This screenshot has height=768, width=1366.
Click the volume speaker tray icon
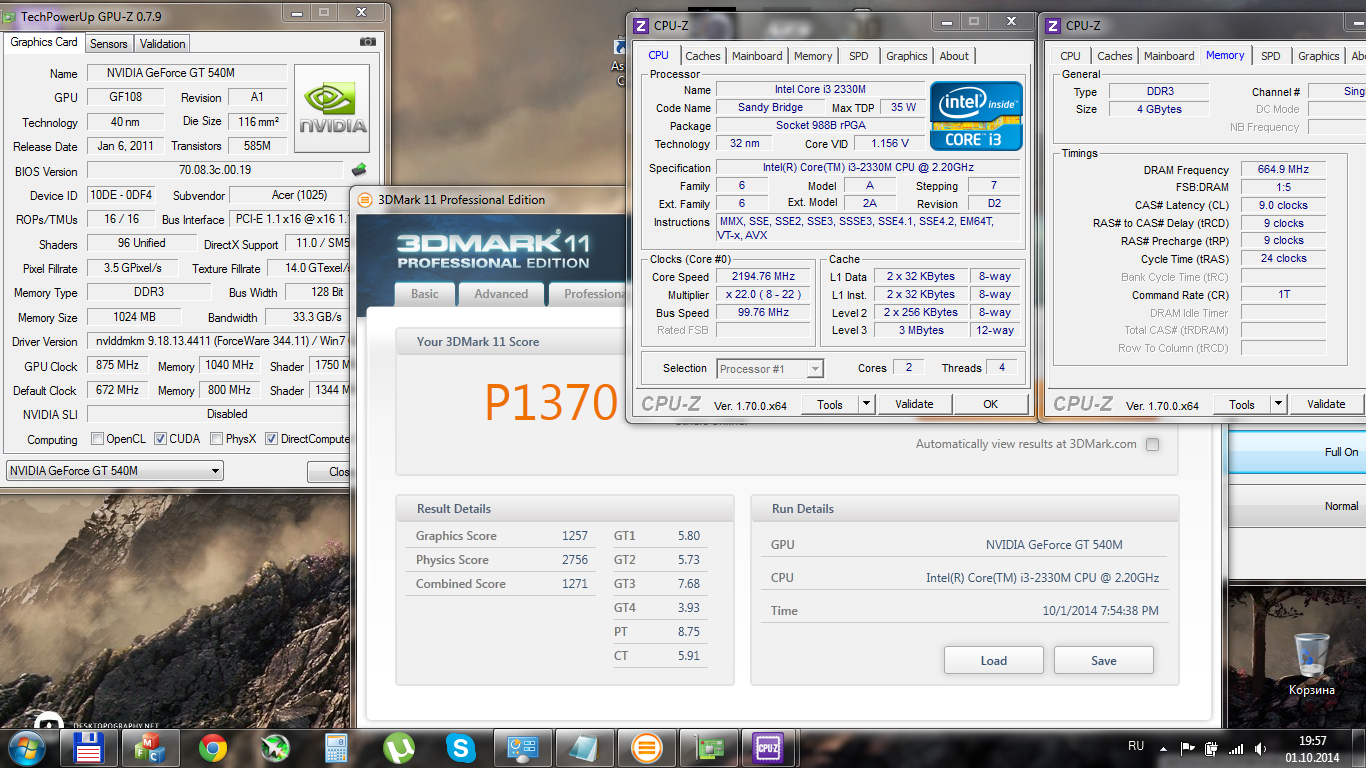(1260, 748)
